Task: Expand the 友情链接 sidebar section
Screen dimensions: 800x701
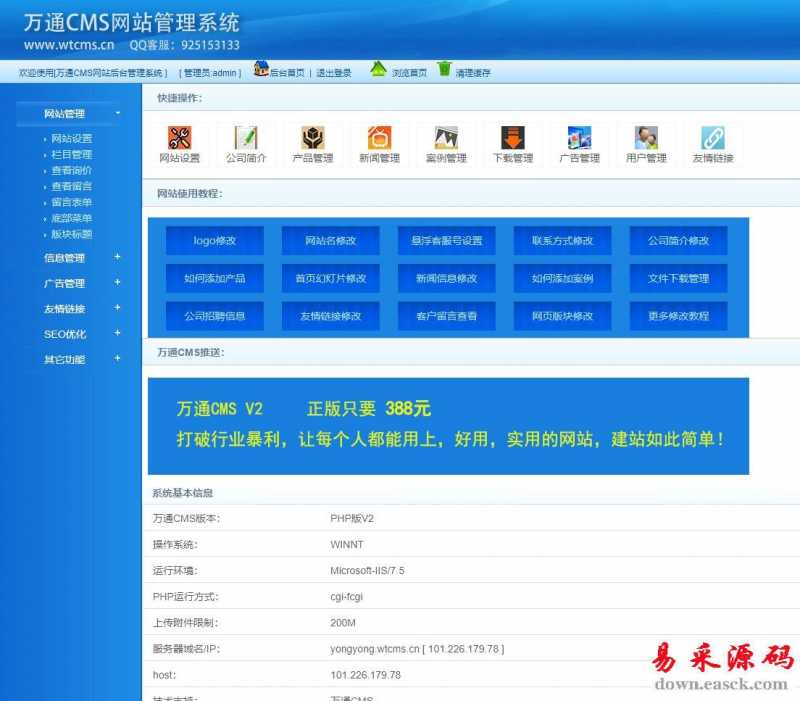Action: coord(82,309)
